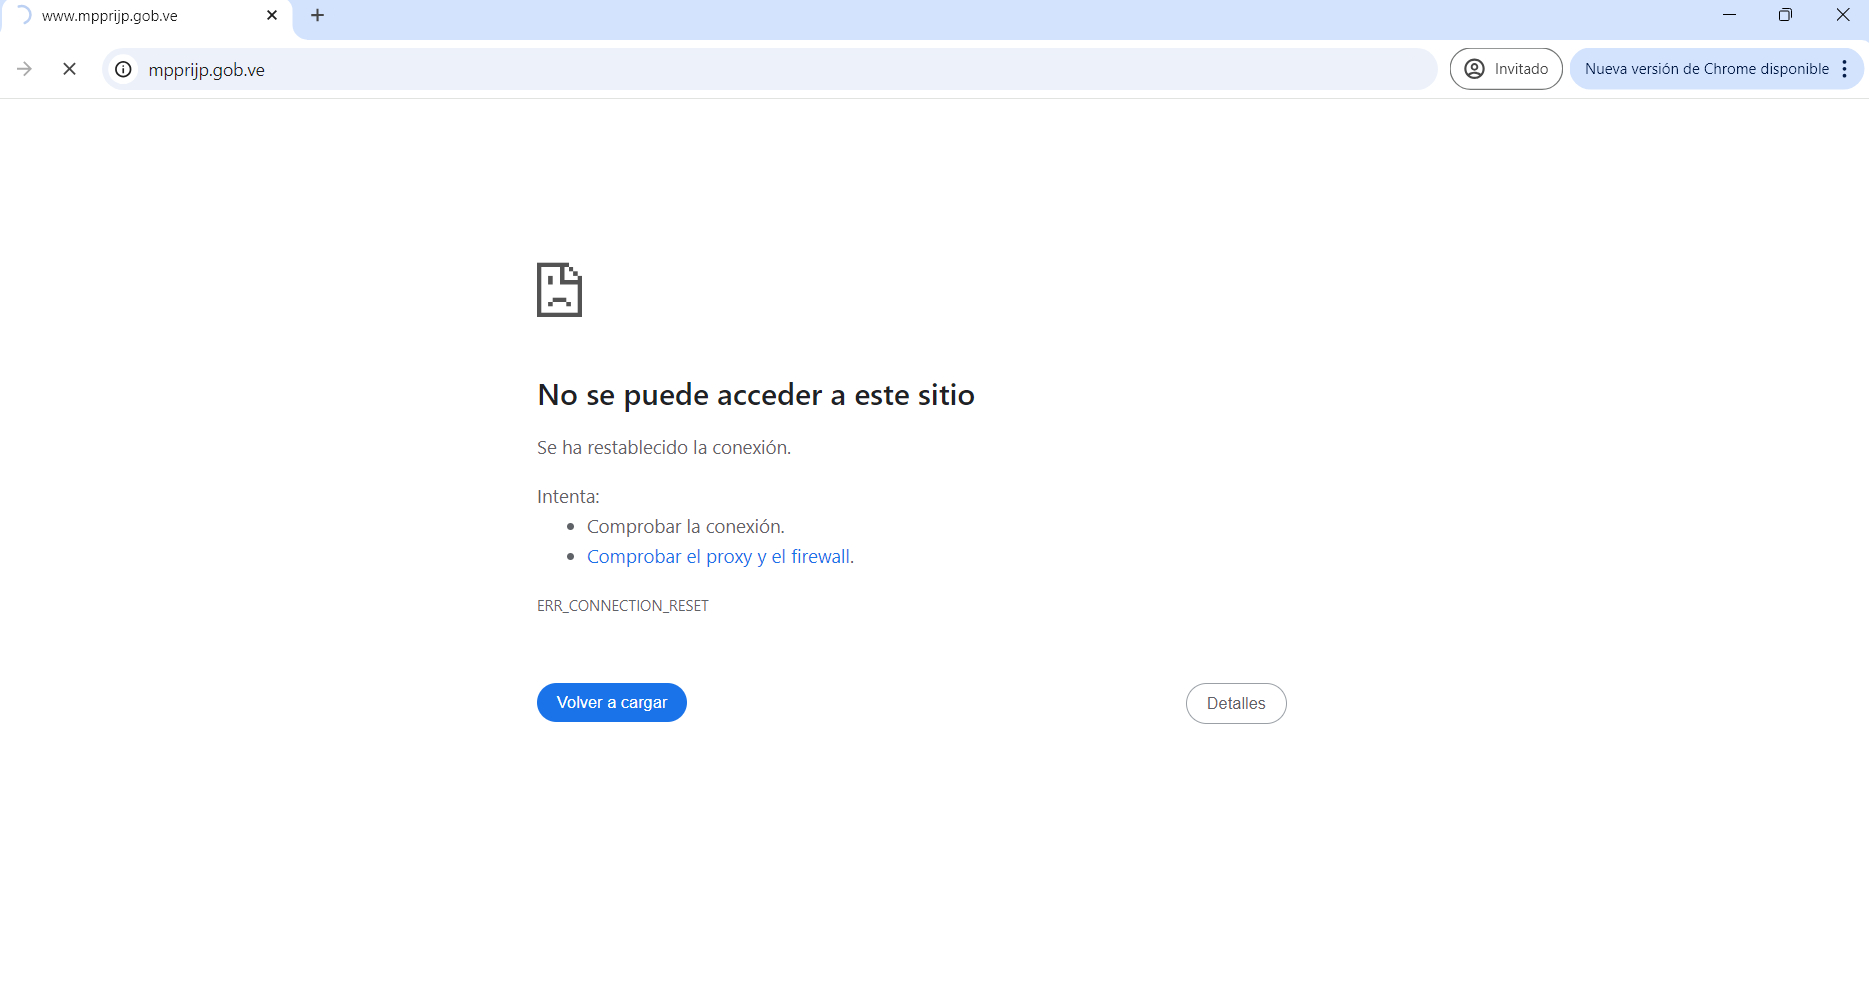
Task: Close the Chrome window
Action: click(1843, 15)
